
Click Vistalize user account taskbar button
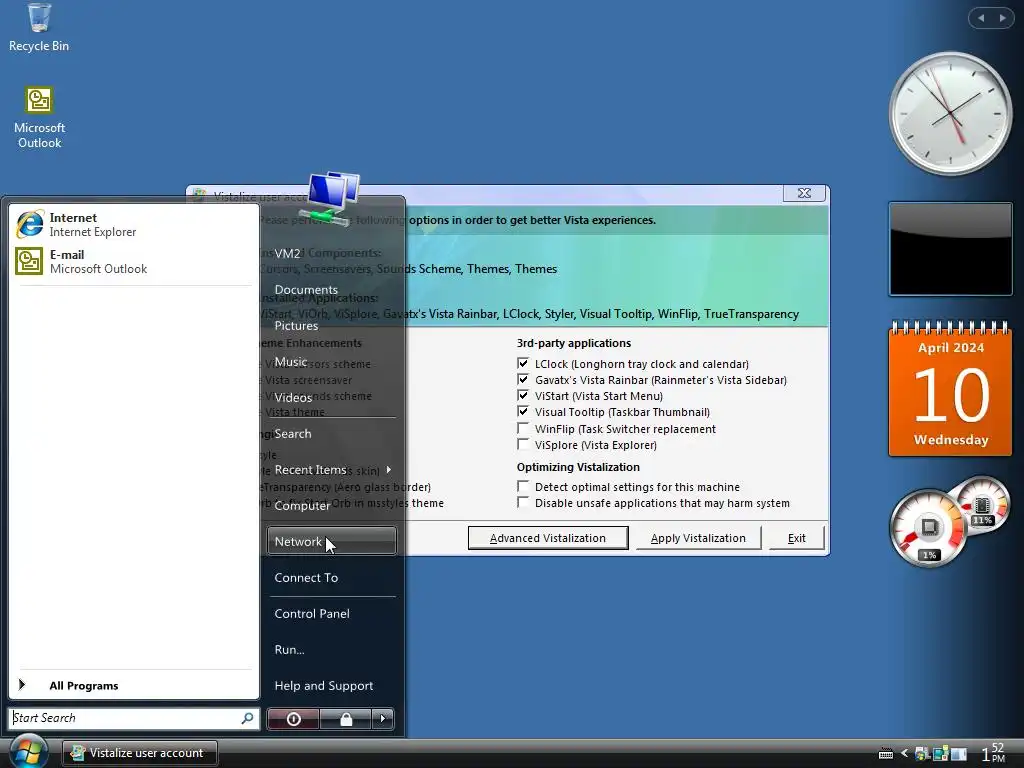pos(140,753)
